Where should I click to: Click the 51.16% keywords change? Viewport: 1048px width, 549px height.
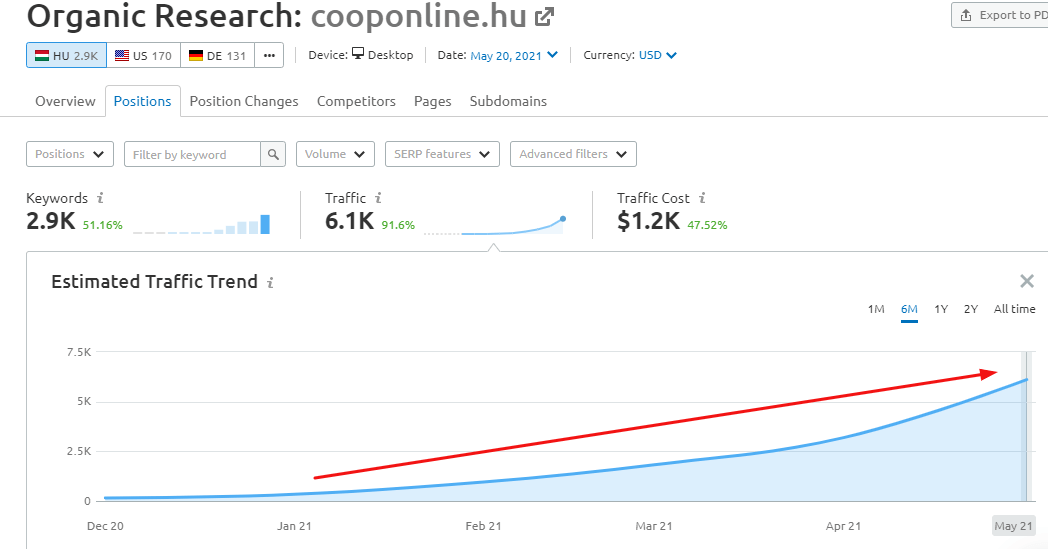click(x=102, y=225)
